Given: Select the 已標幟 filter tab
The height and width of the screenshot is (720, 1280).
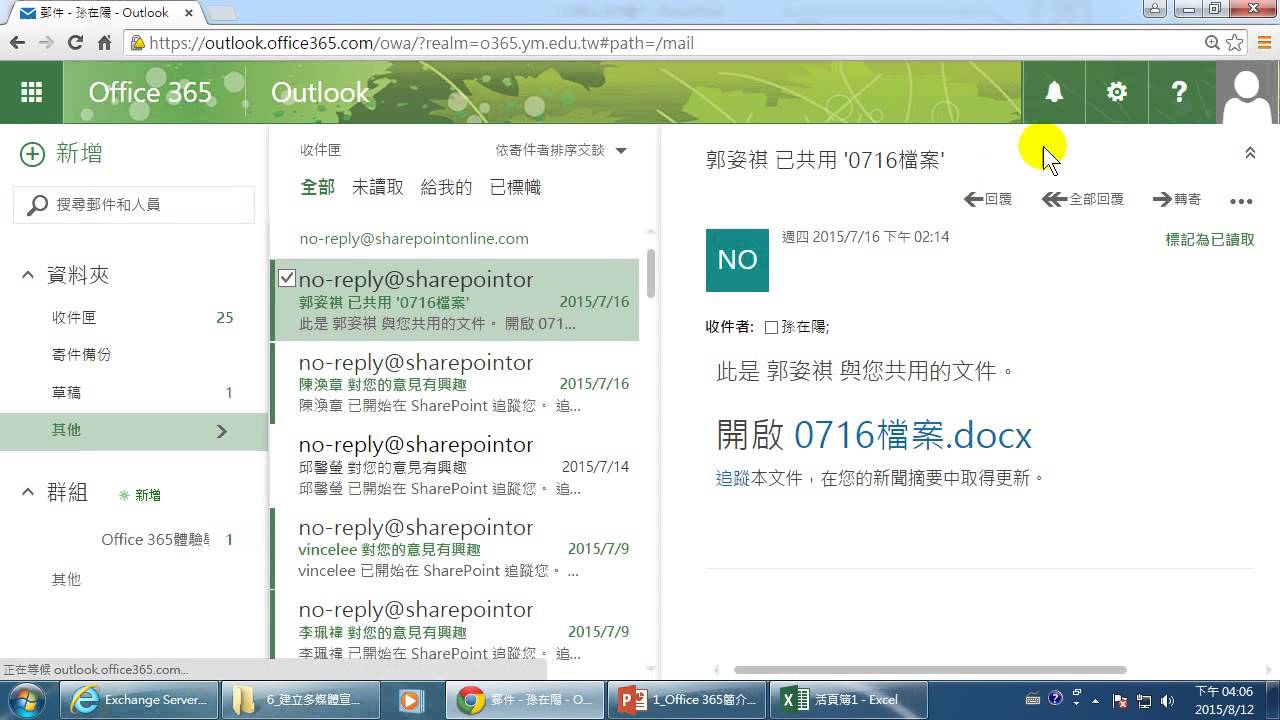Looking at the screenshot, I should (515, 187).
